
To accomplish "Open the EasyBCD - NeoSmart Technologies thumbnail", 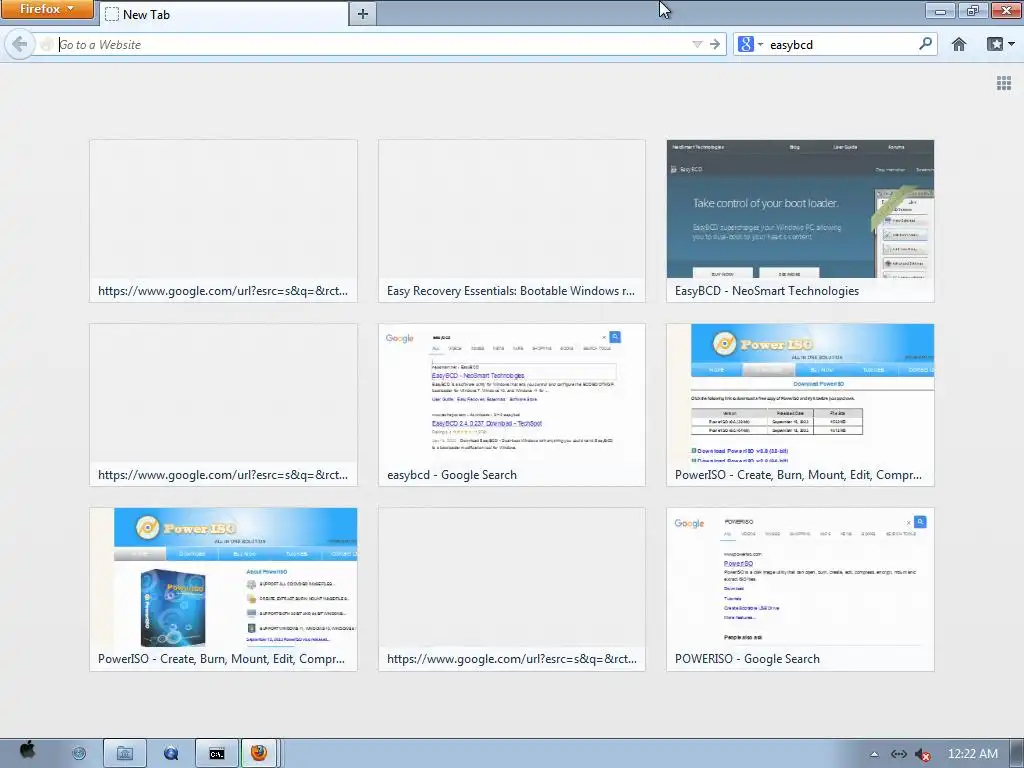I will point(800,221).
